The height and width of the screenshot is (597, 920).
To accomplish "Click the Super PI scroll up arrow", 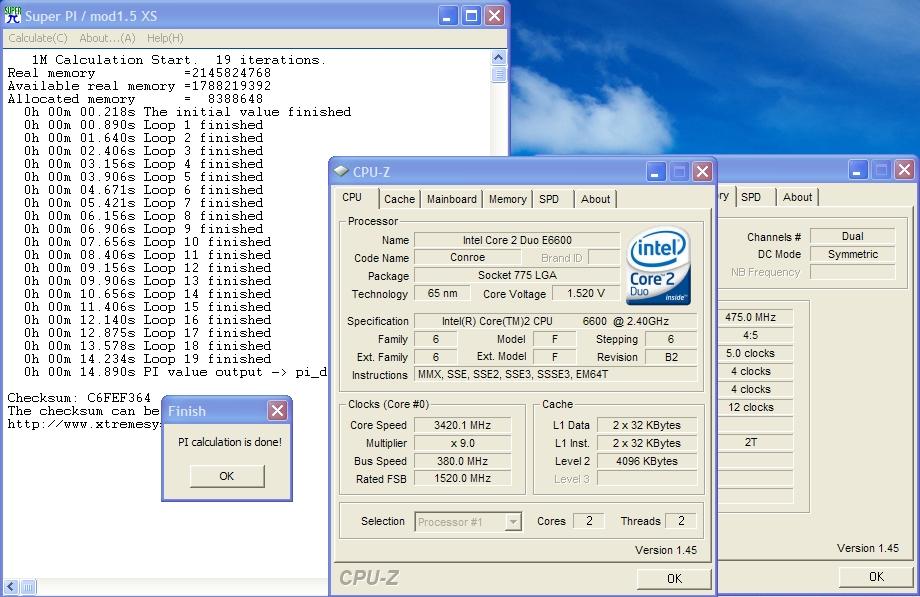I will [499, 58].
